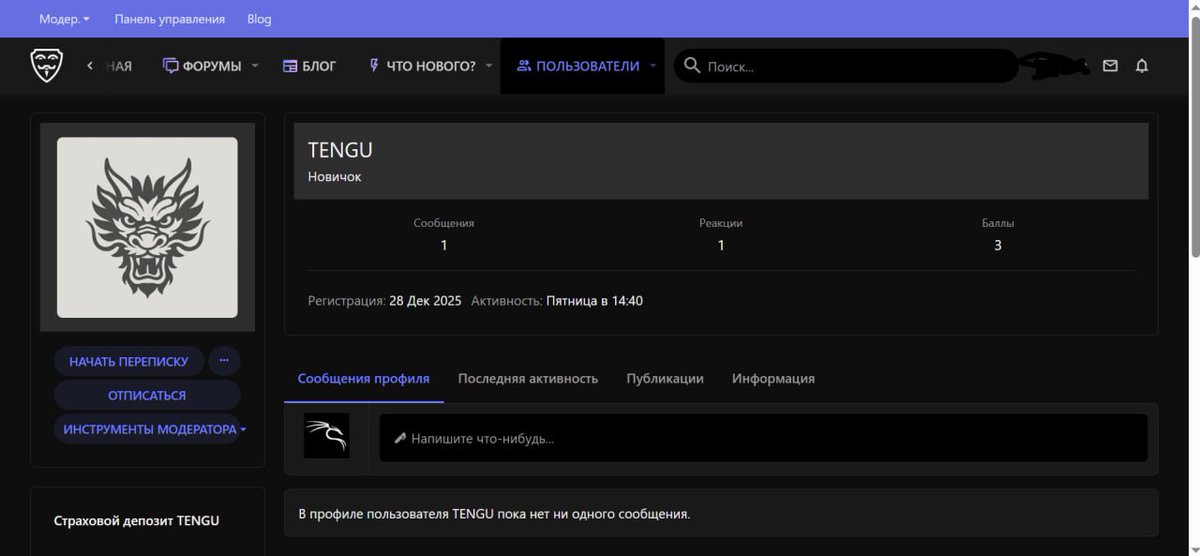
Task: Click the no messages notice text
Action: 494,514
